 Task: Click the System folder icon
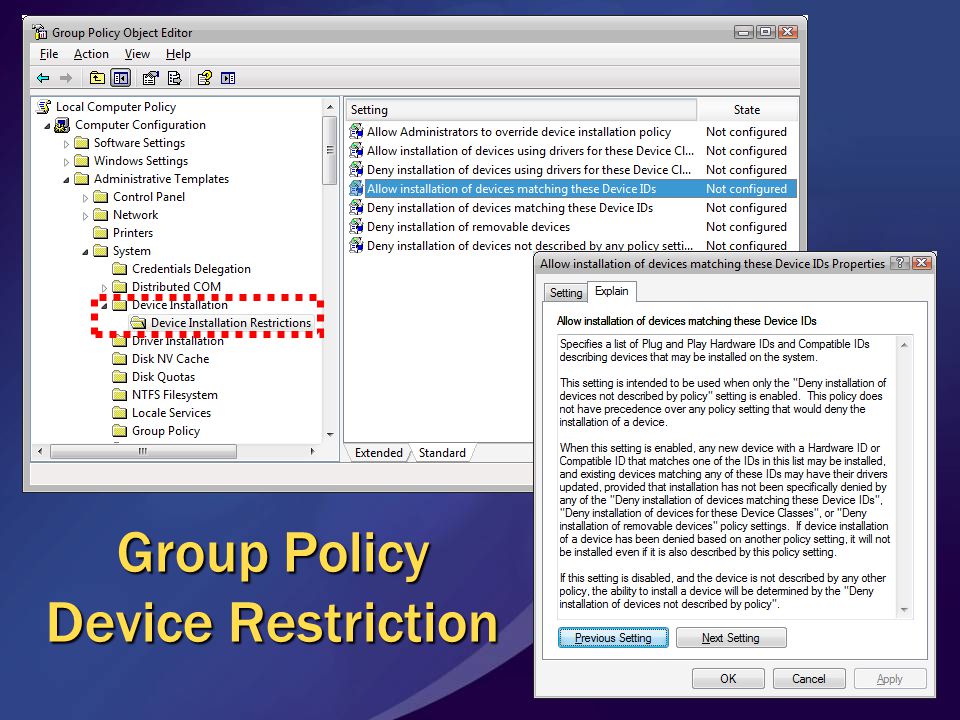pos(100,251)
